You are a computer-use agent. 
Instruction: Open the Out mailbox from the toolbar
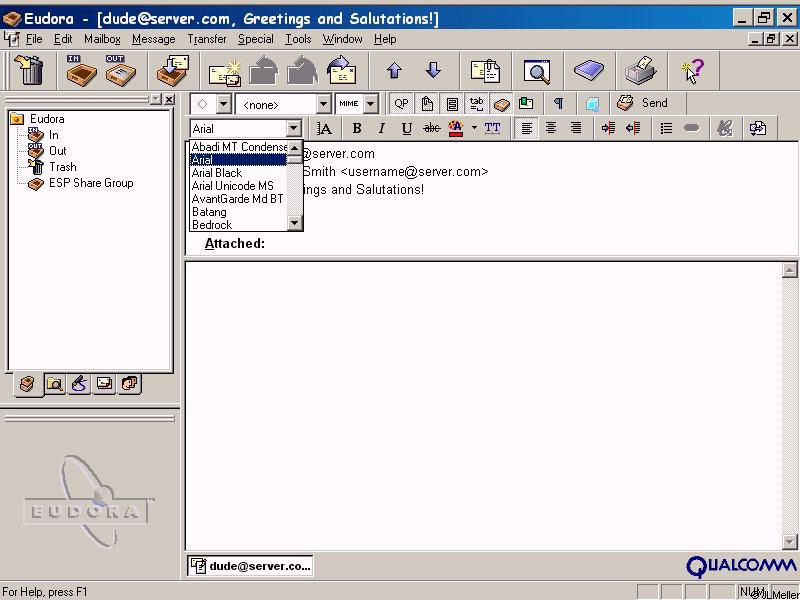(x=121, y=70)
